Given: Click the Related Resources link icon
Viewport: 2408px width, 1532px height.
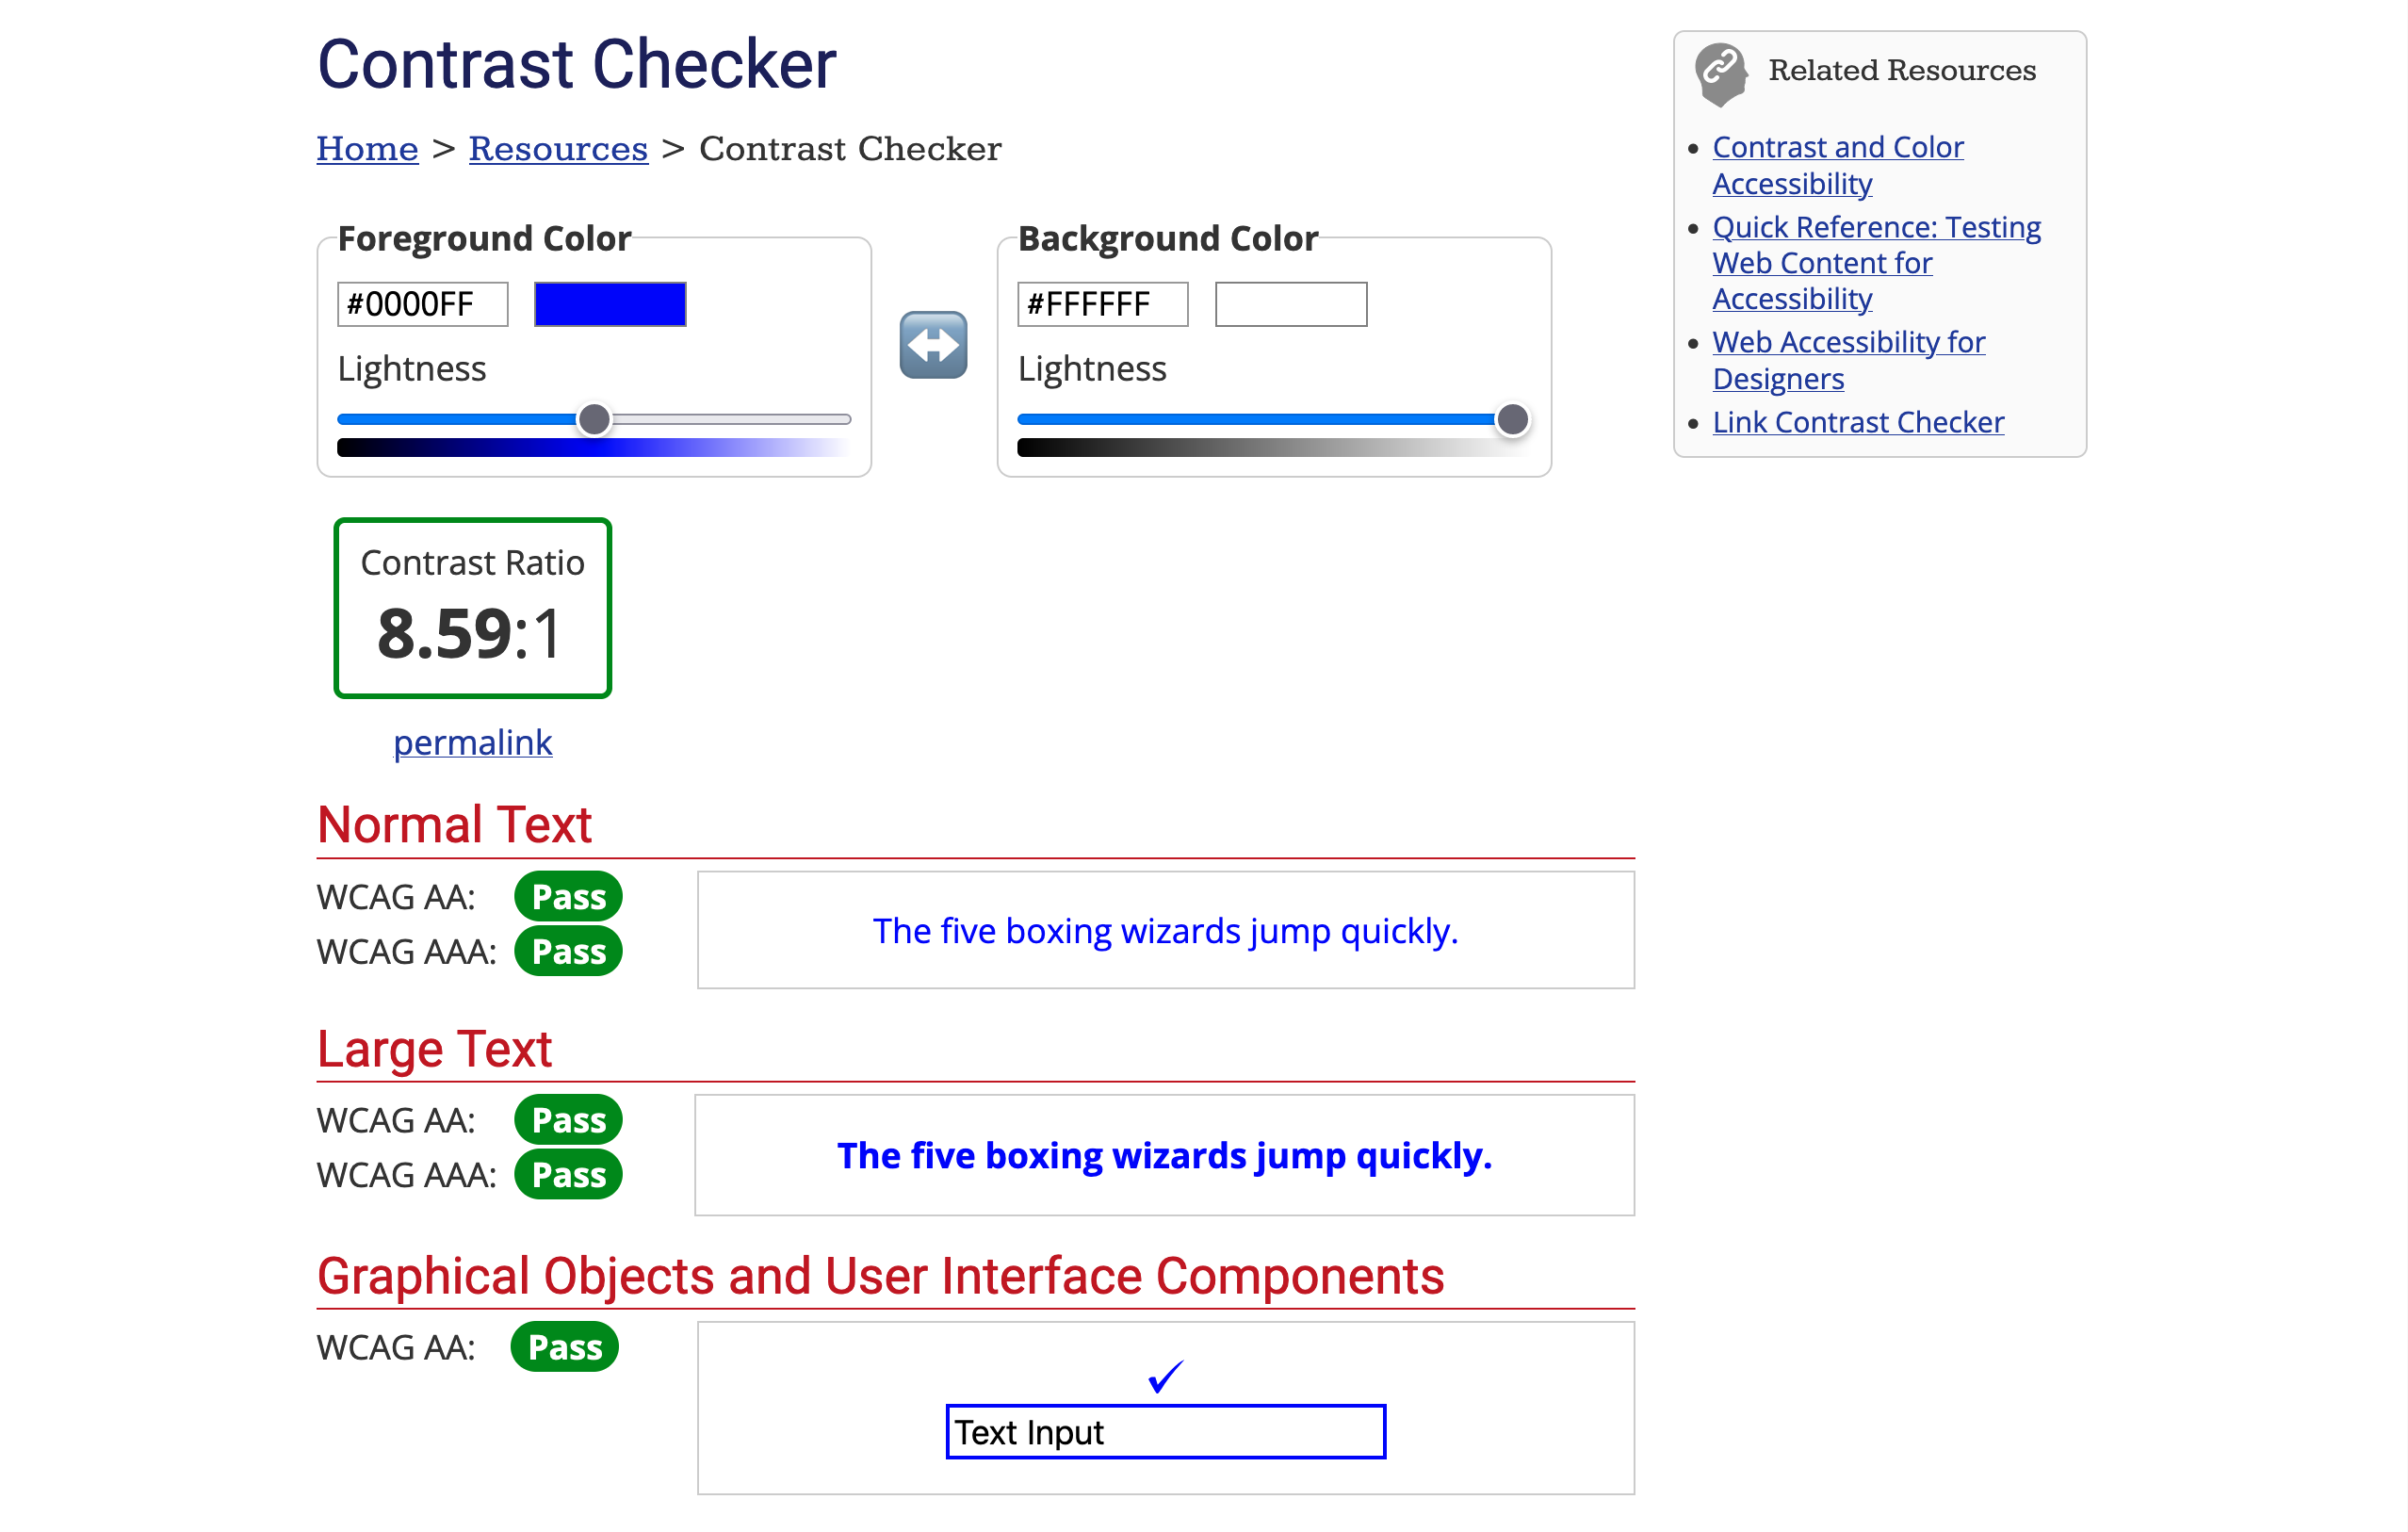Looking at the screenshot, I should [x=1721, y=71].
